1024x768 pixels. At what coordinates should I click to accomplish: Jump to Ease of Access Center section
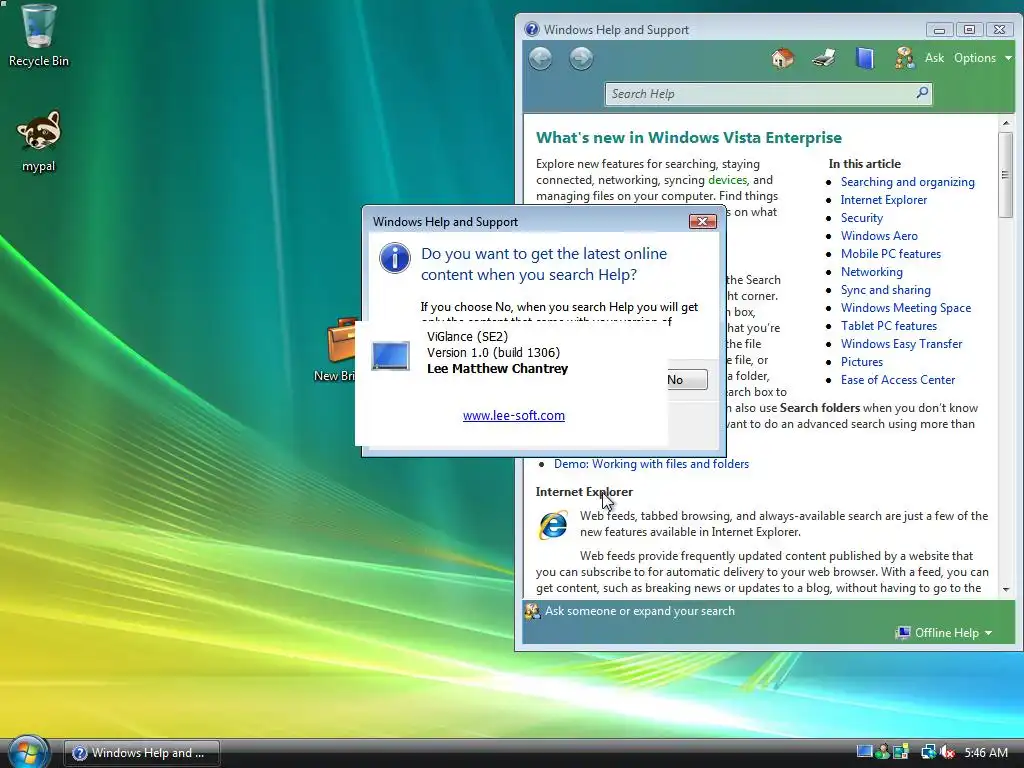point(897,379)
